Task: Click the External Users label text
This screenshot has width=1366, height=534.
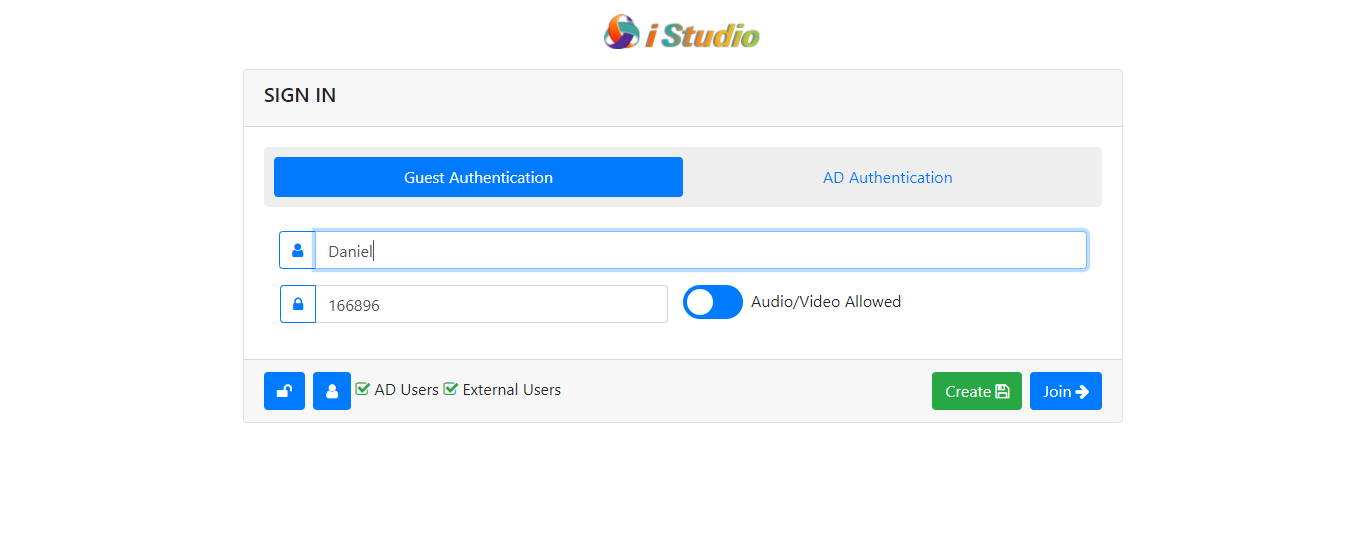Action: point(512,390)
